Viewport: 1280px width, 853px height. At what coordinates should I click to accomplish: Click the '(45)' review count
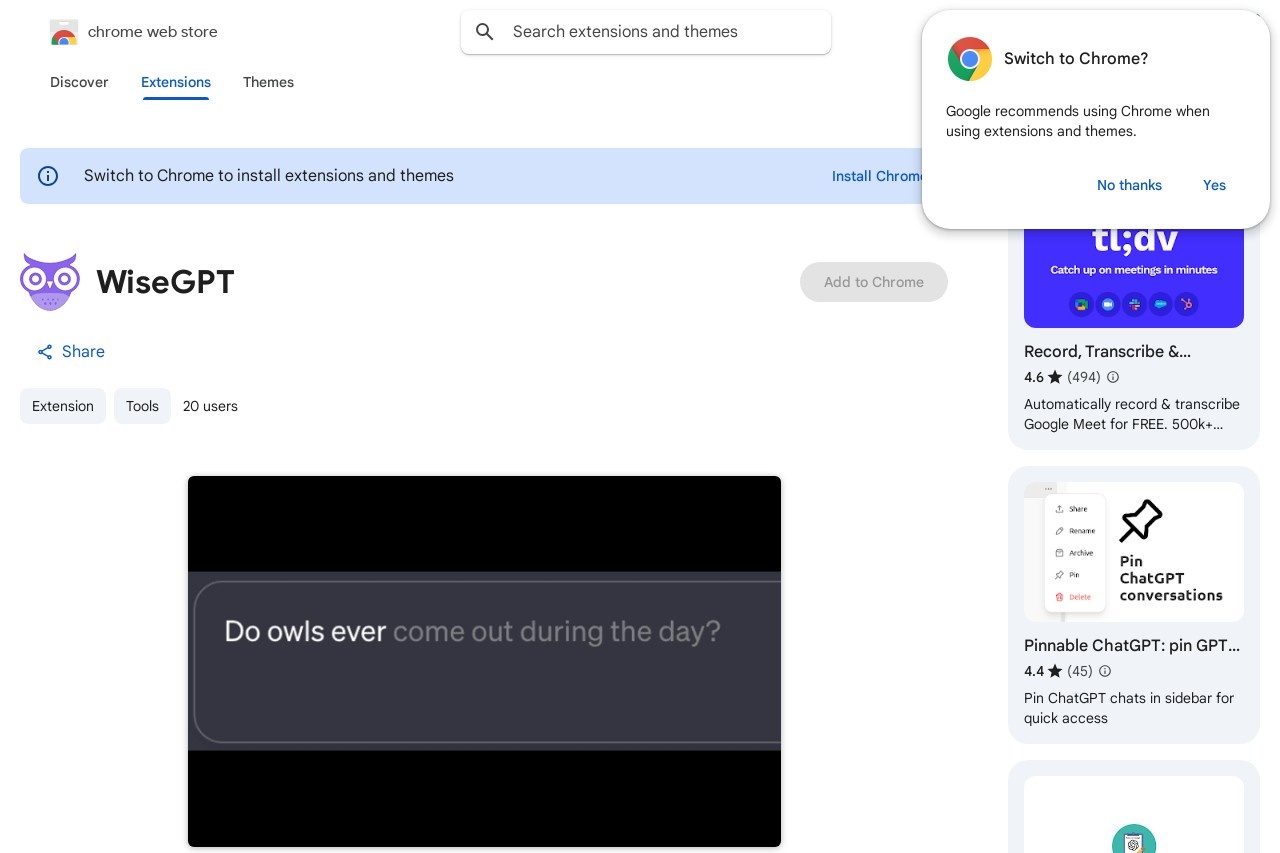click(x=1080, y=671)
